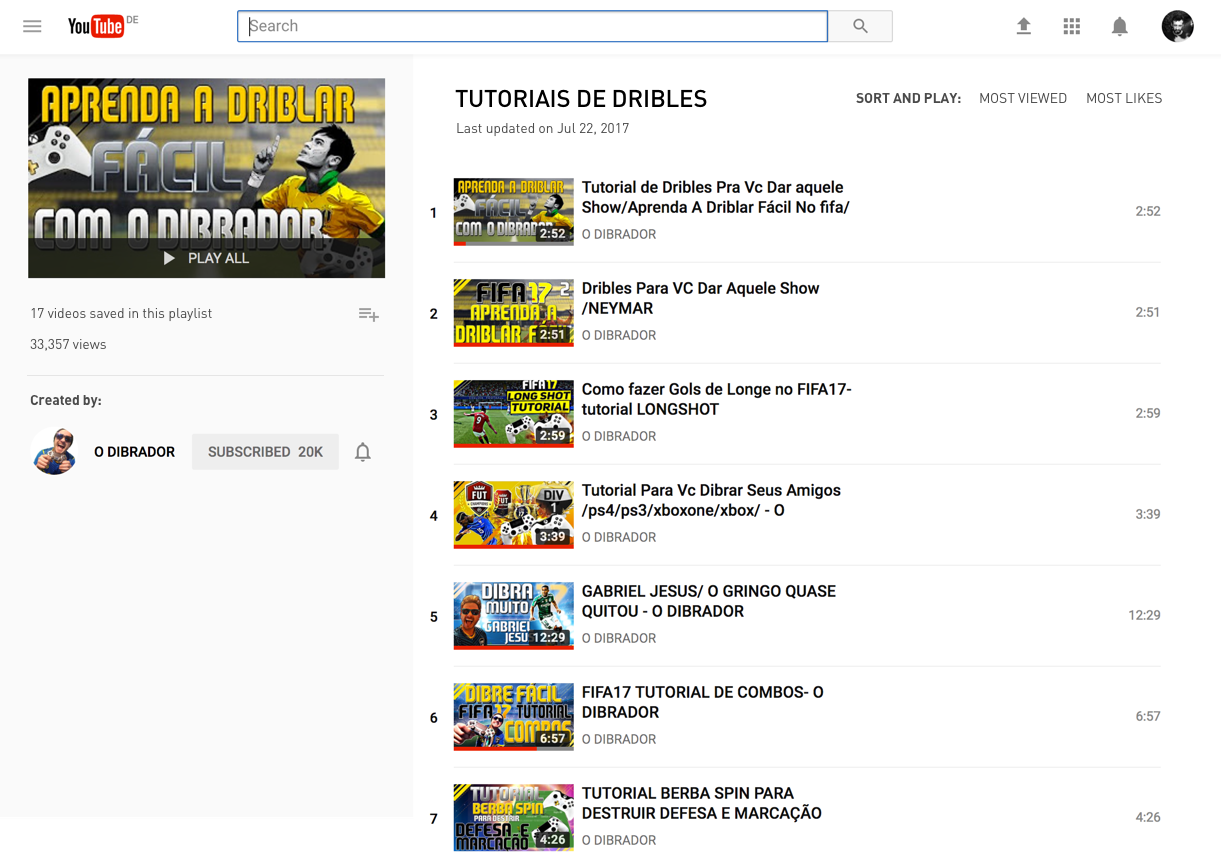Open the hamburger guide menu
Viewport: 1221px width, 866px height.
pyautogui.click(x=32, y=26)
